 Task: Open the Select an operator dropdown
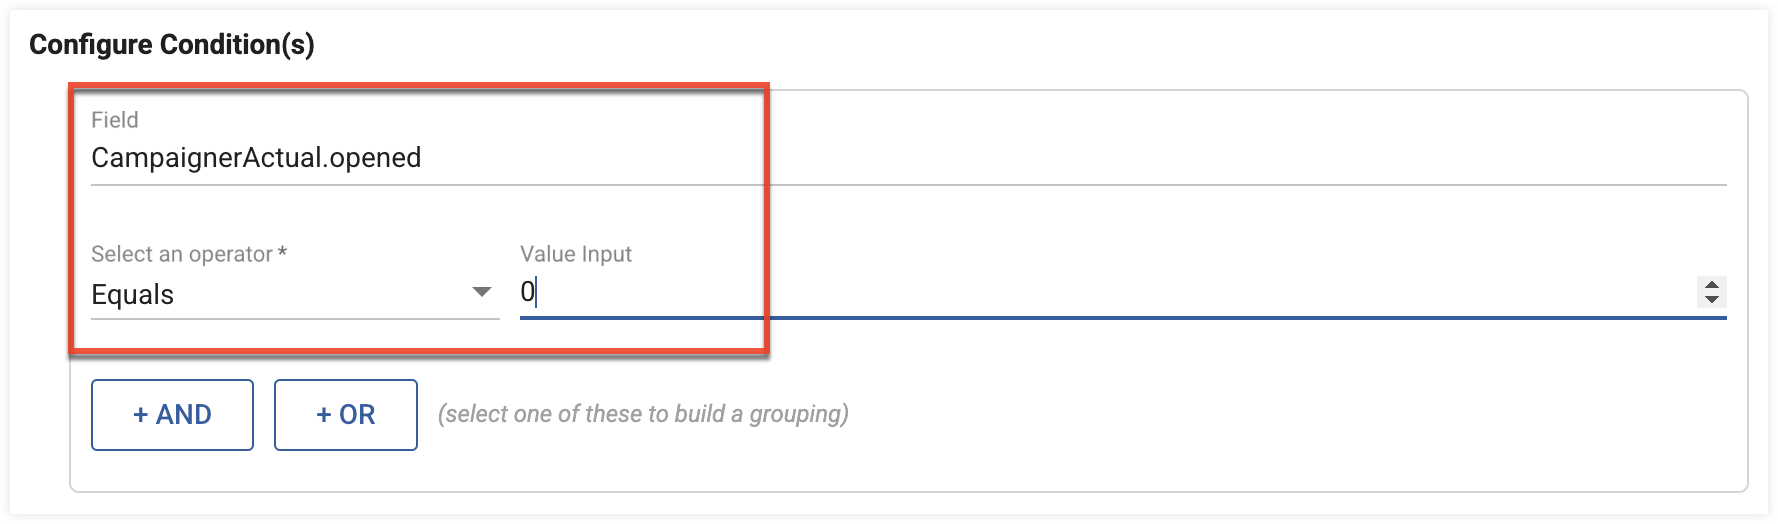(x=295, y=294)
